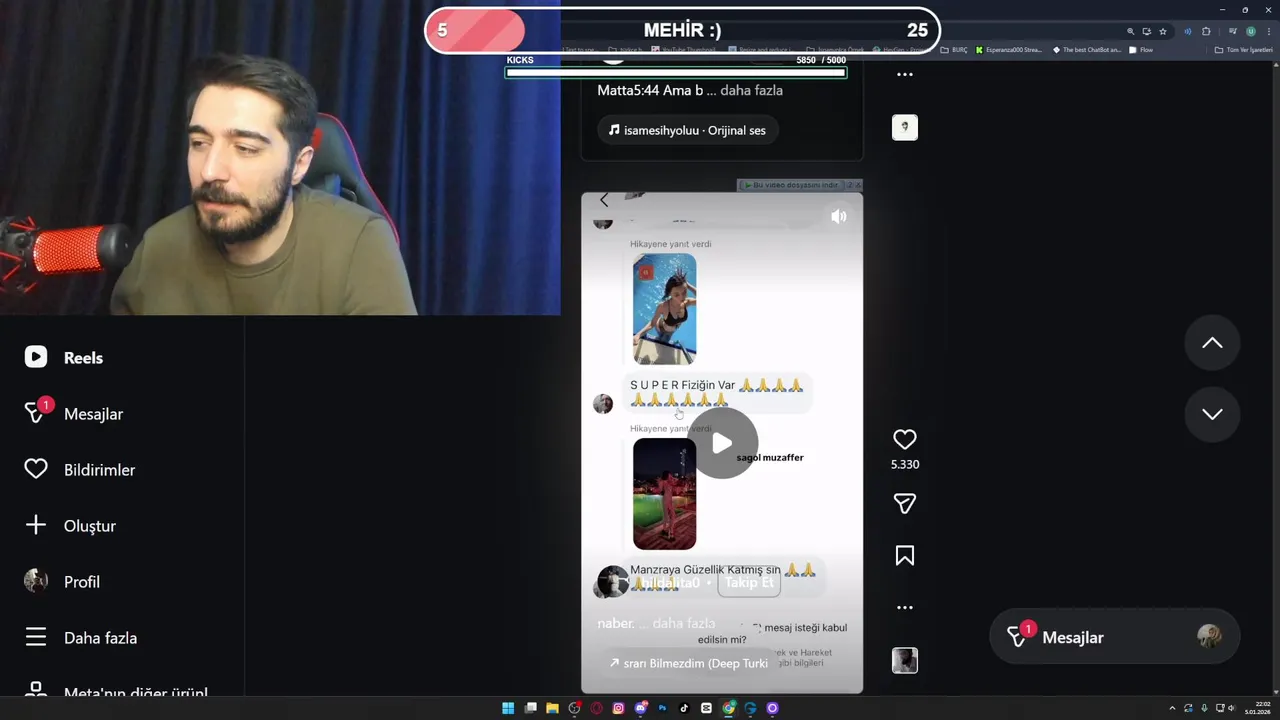Screen dimensions: 1280x720
Task: Click the plus icon beside Oluştur
Action: pyautogui.click(x=36, y=525)
